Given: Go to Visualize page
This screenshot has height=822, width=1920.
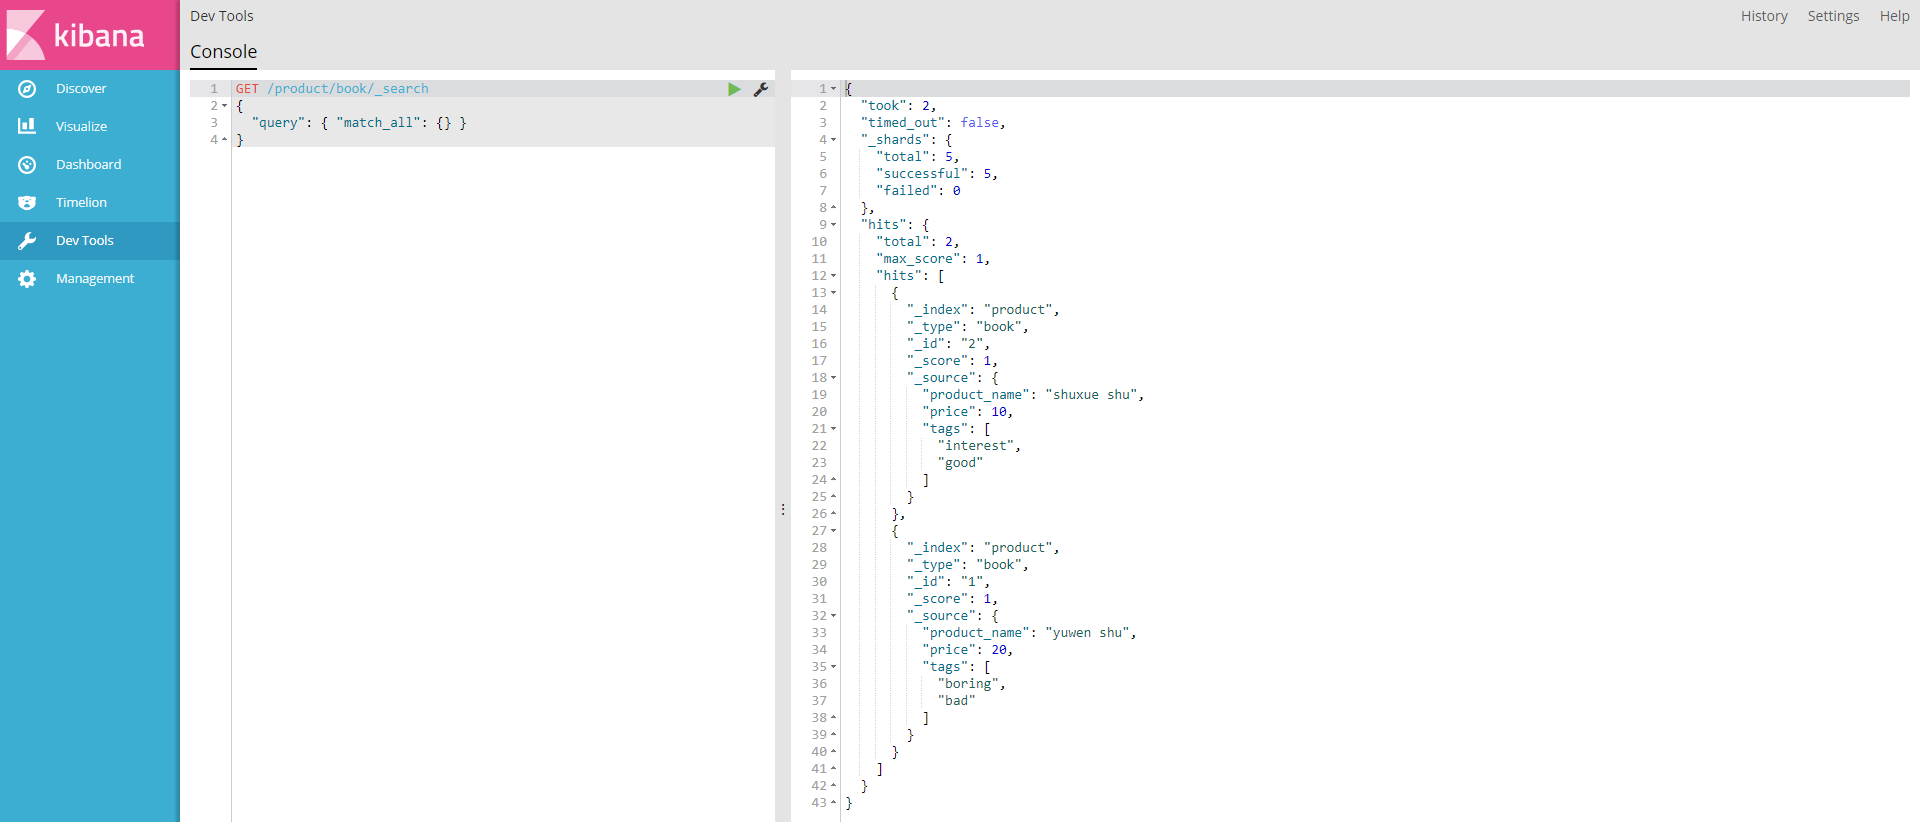Looking at the screenshot, I should 81,127.
